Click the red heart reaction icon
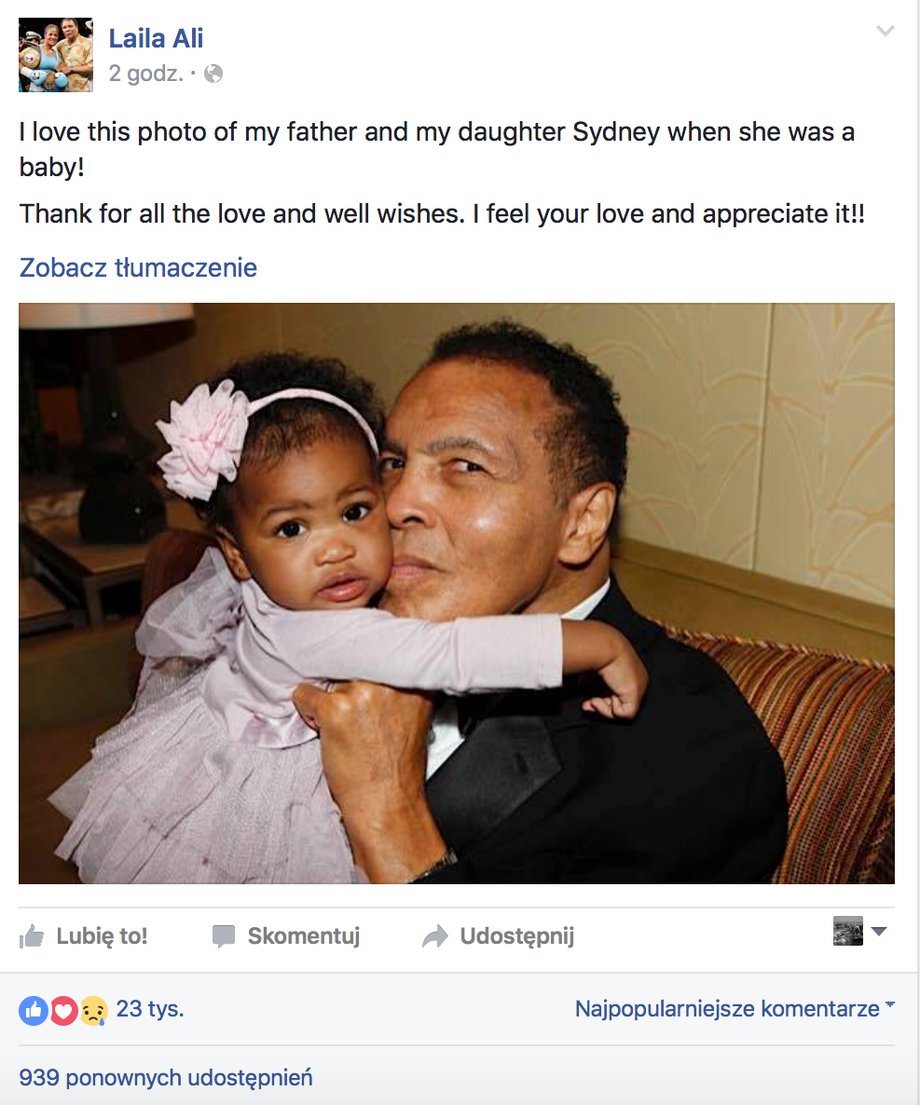Screen dimensions: 920x1105 pyautogui.click(x=63, y=1011)
